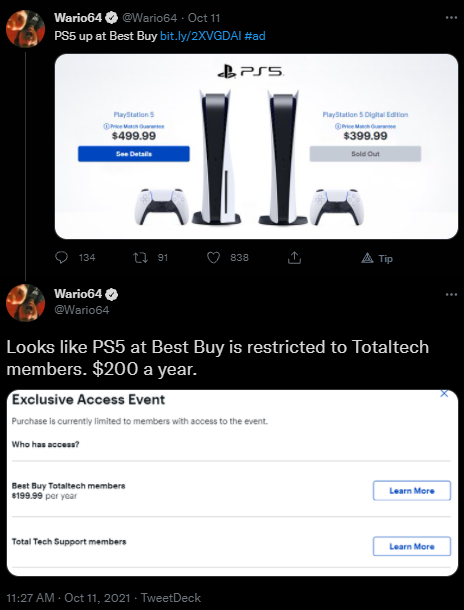Click the @Wario64 handle in second tweet

coord(82,310)
